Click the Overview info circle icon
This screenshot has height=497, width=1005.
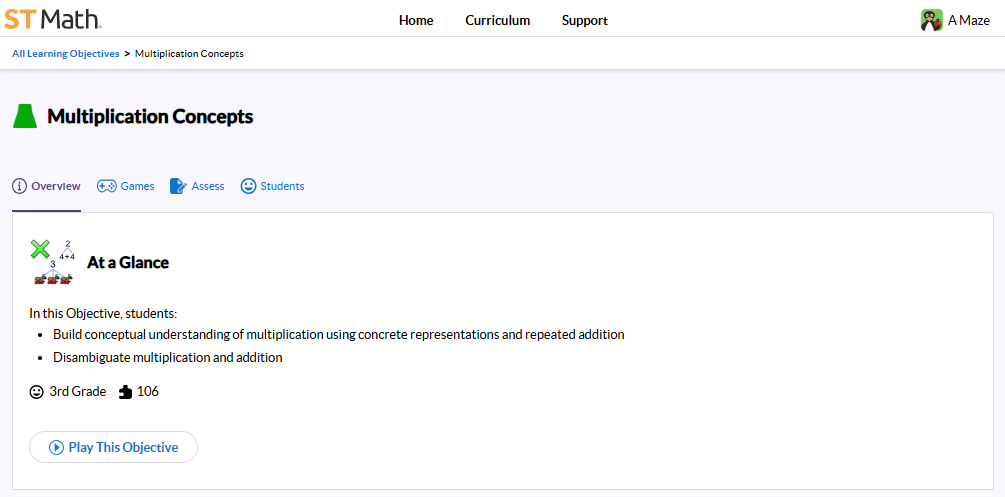(19, 186)
